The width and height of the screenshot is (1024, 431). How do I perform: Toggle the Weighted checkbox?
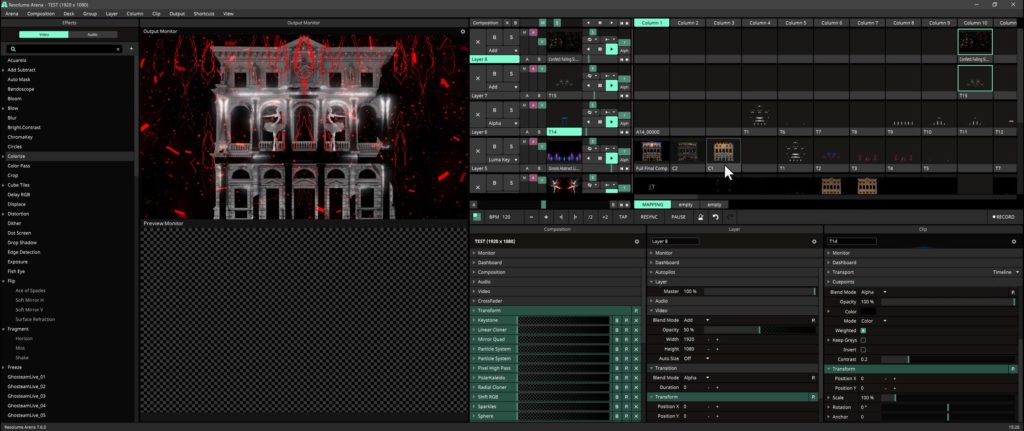click(x=863, y=330)
